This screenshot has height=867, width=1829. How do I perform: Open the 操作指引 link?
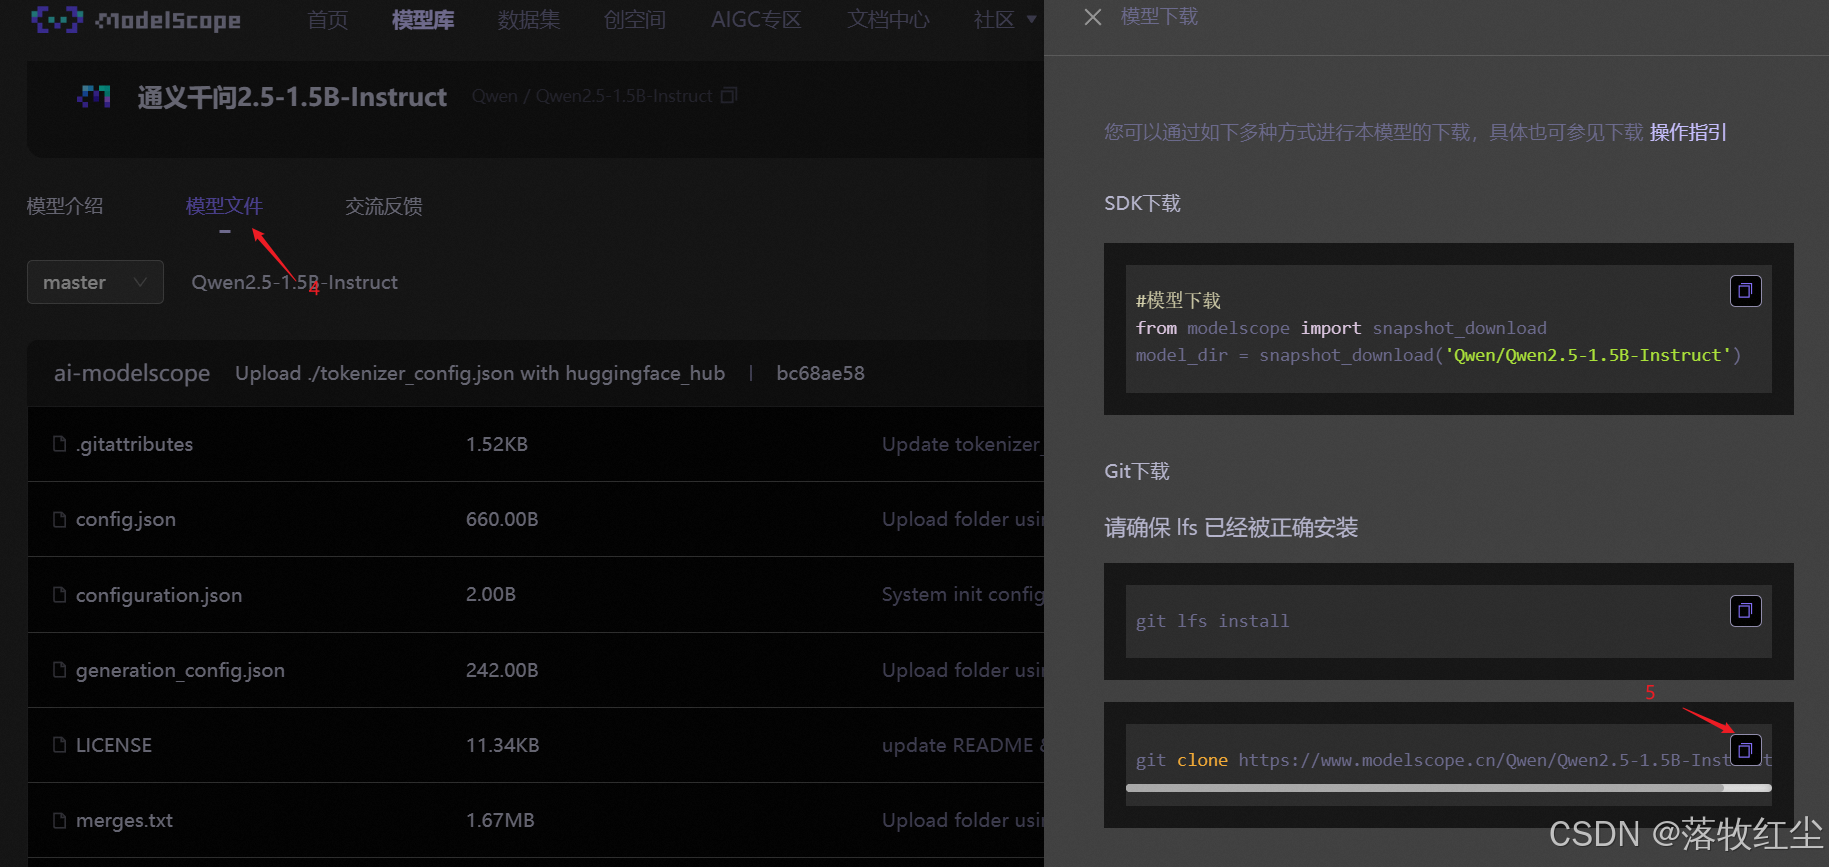(1688, 132)
